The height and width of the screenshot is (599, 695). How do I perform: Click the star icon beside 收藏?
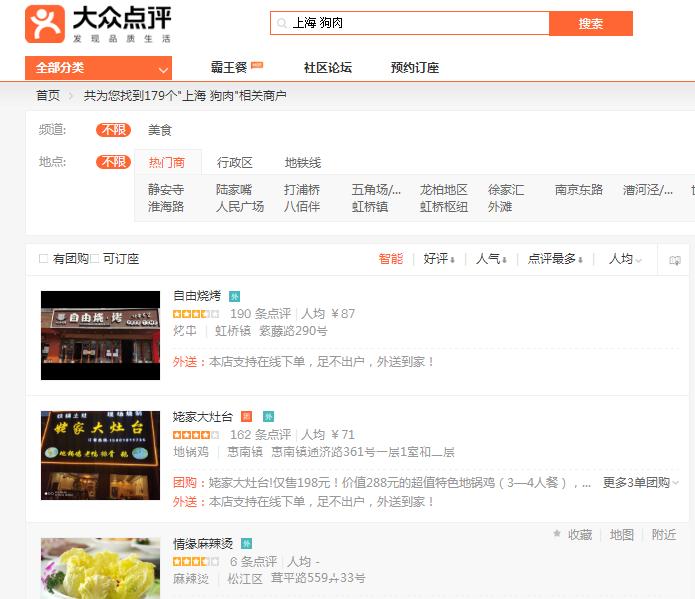pos(557,534)
